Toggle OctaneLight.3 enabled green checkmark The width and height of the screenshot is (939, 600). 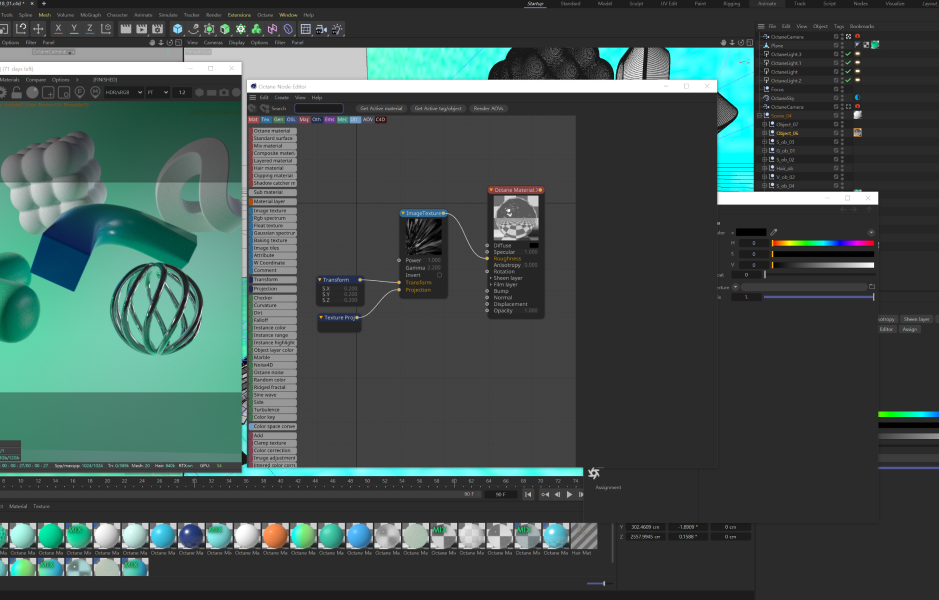click(848, 54)
